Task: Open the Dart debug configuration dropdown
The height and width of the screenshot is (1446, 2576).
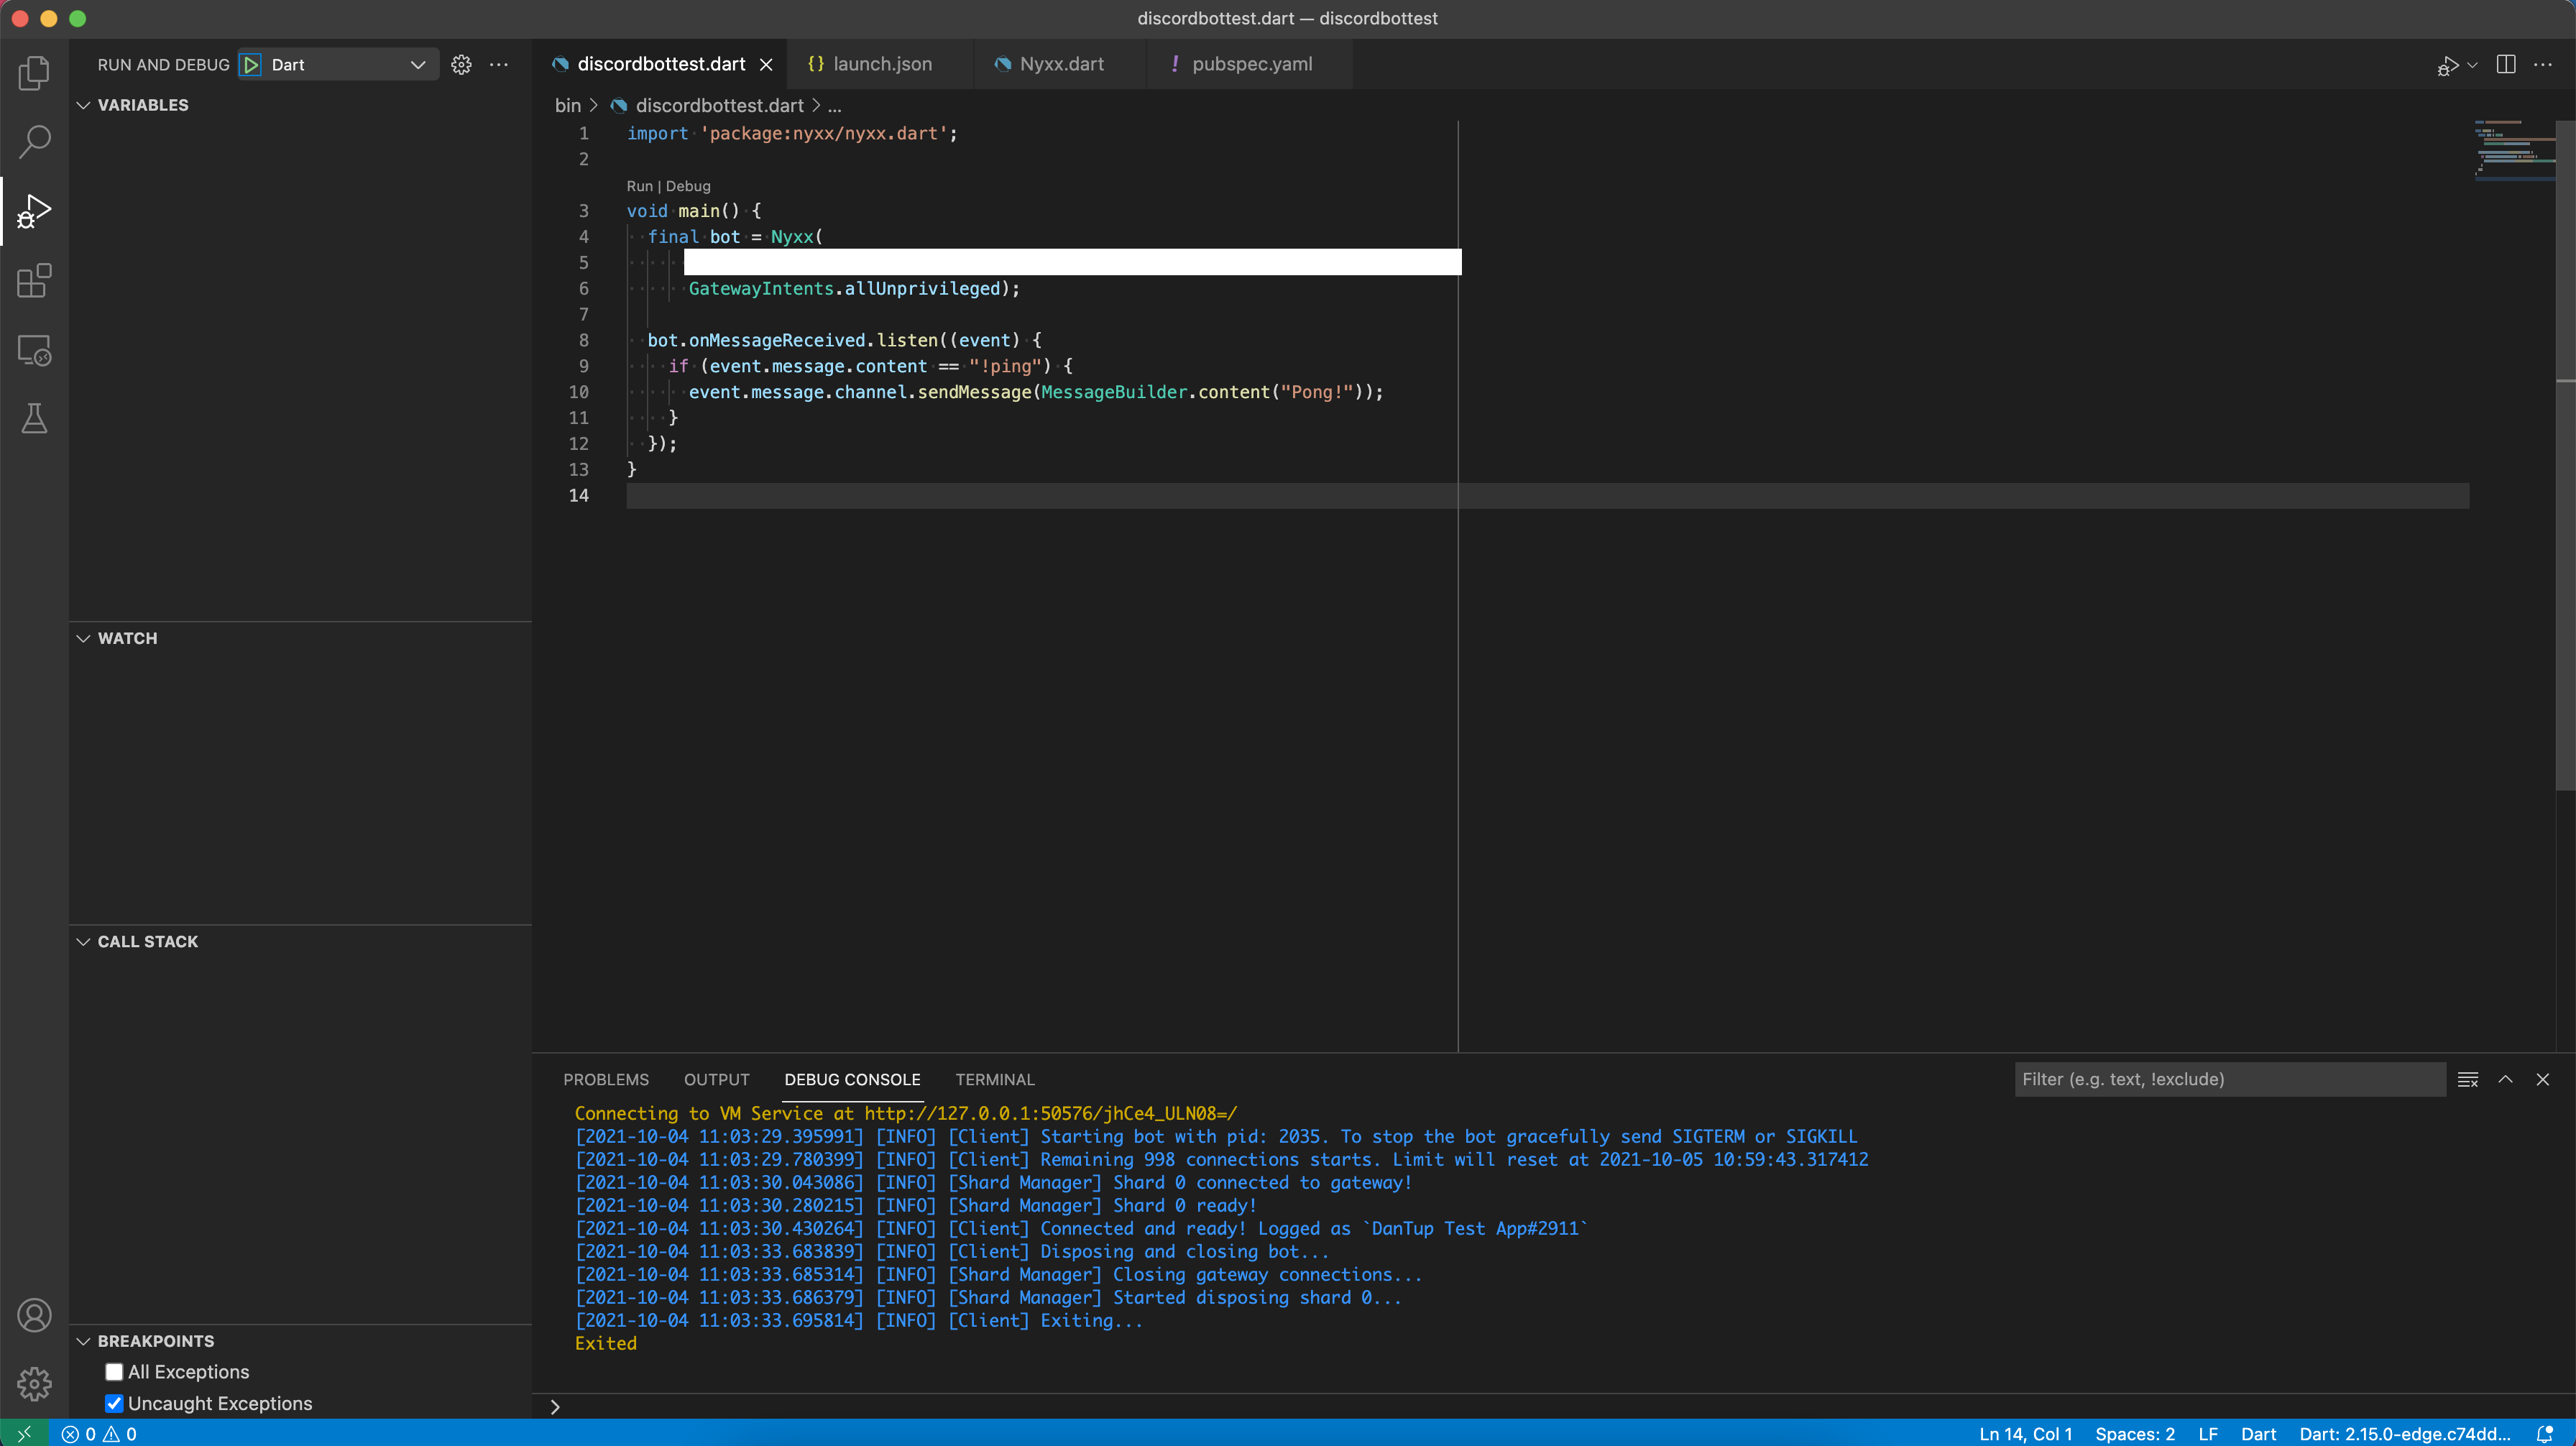Action: (x=417, y=63)
